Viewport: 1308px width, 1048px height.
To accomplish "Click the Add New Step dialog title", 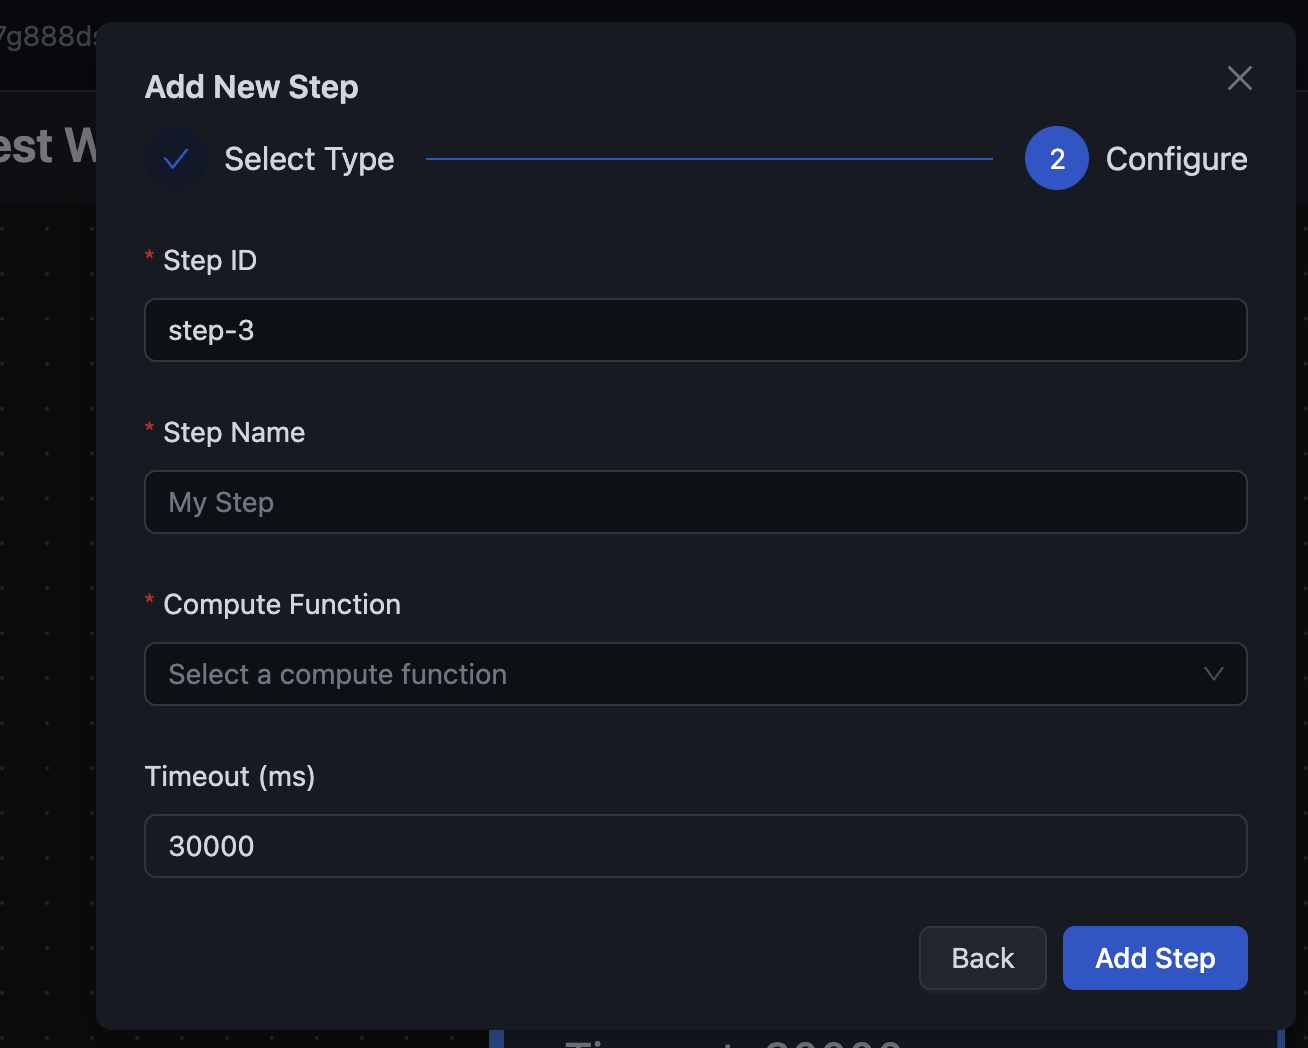I will (x=252, y=87).
